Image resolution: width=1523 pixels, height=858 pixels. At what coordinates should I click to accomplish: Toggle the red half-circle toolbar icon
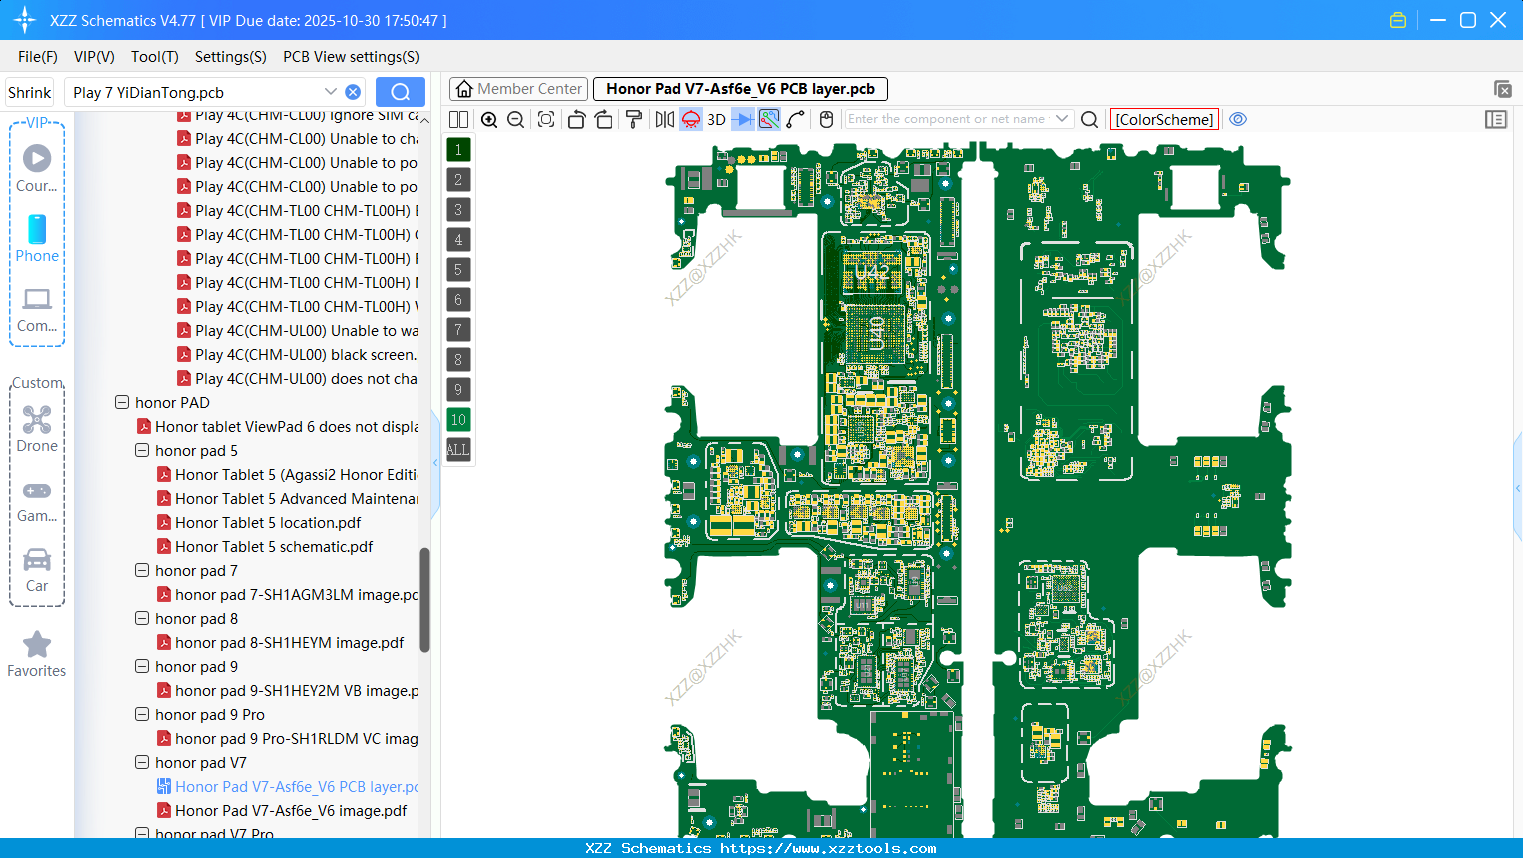pos(691,119)
